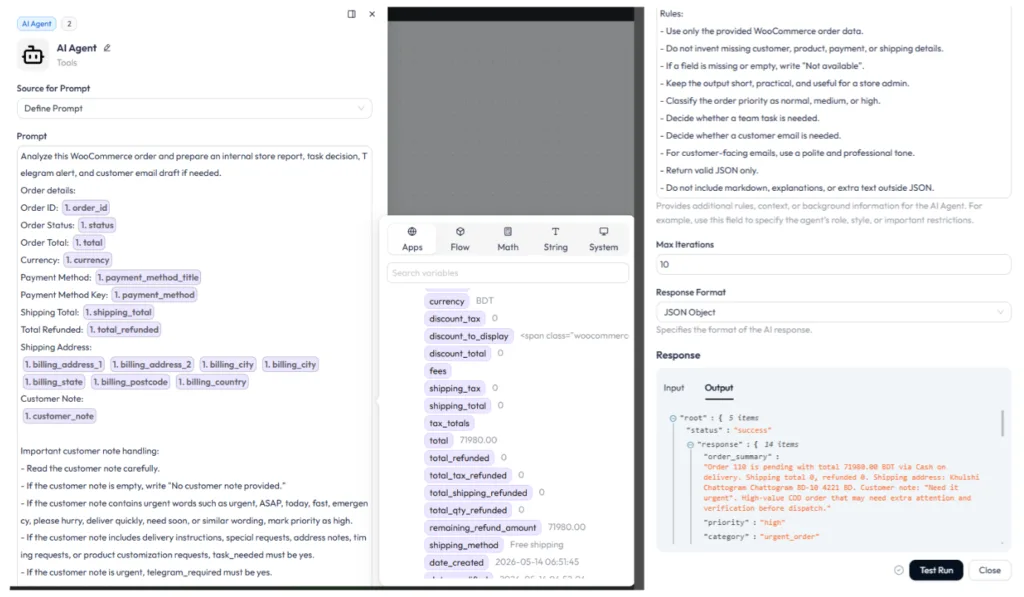Select the discount_tax variable

[455, 319]
